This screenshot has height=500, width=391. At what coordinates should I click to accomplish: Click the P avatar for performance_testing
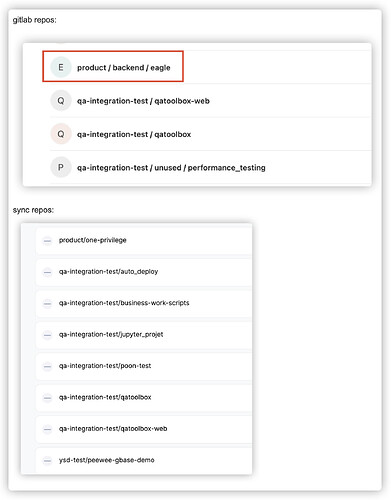tap(61, 167)
